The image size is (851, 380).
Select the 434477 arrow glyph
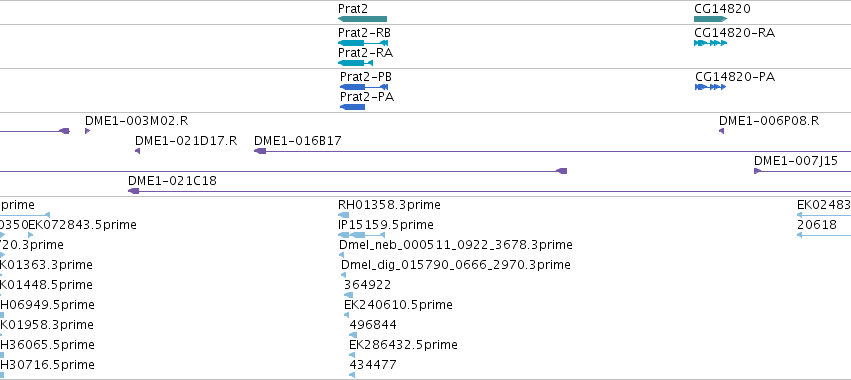(x=352, y=375)
